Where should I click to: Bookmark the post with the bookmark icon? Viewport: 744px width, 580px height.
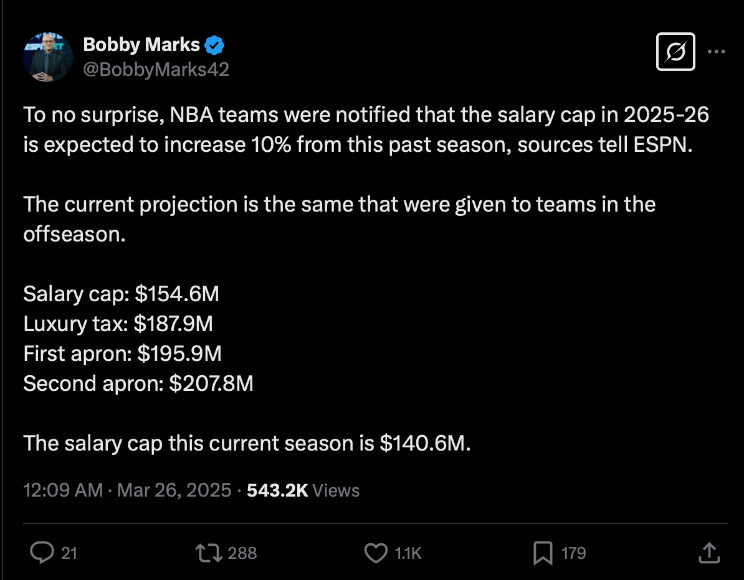[x=543, y=552]
